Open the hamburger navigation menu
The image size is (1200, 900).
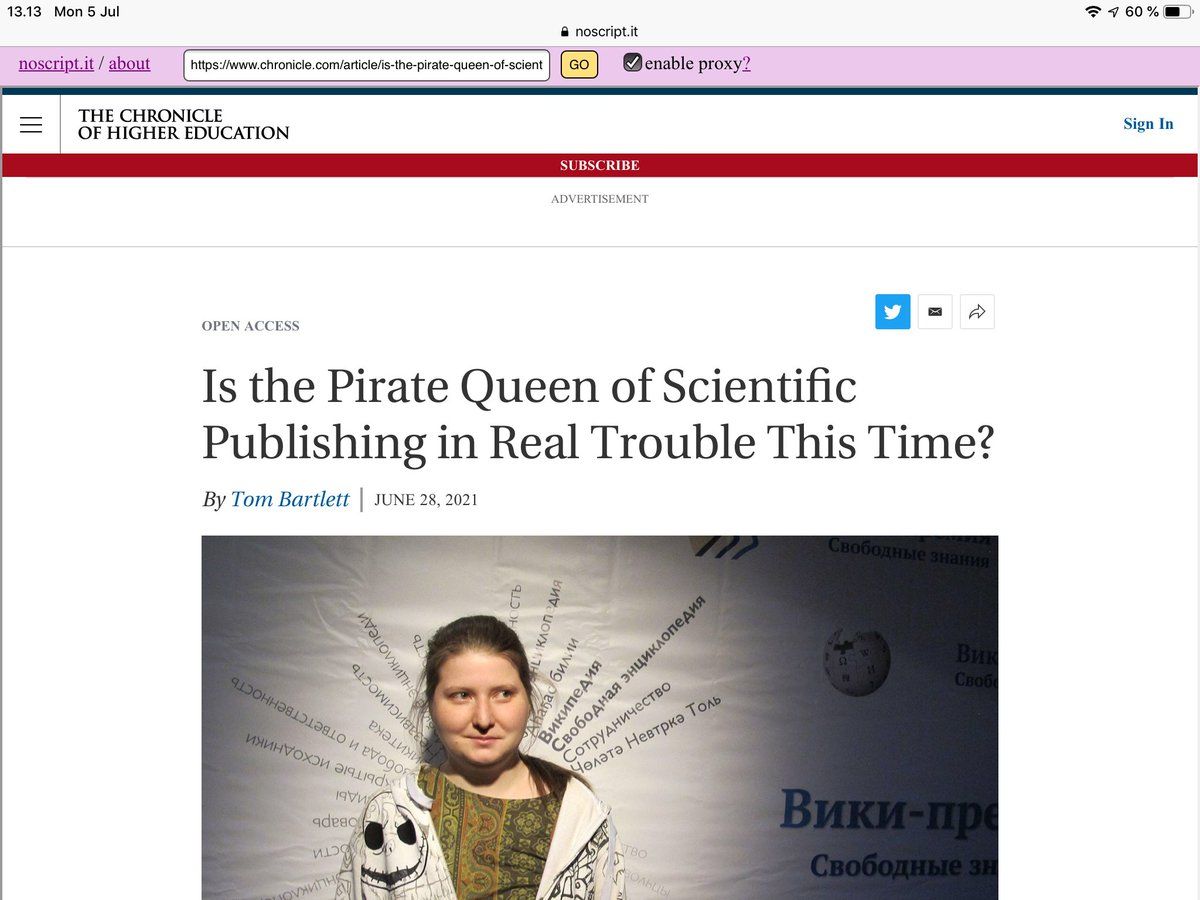tap(31, 125)
